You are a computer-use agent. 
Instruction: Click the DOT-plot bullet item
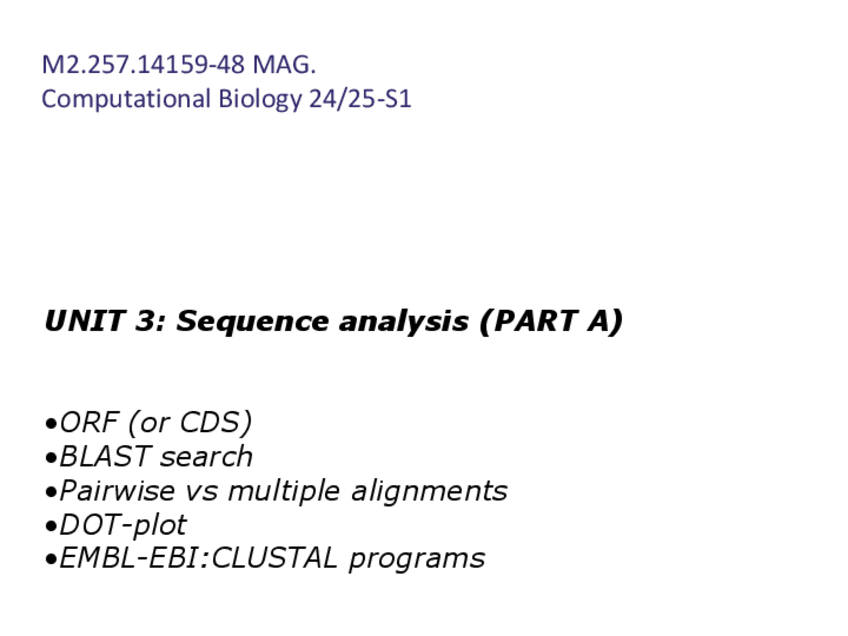pyautogui.click(x=123, y=525)
